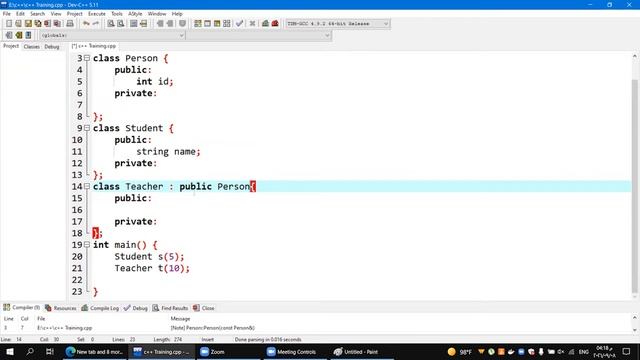Undo the last edit via toolbar

[86, 24]
